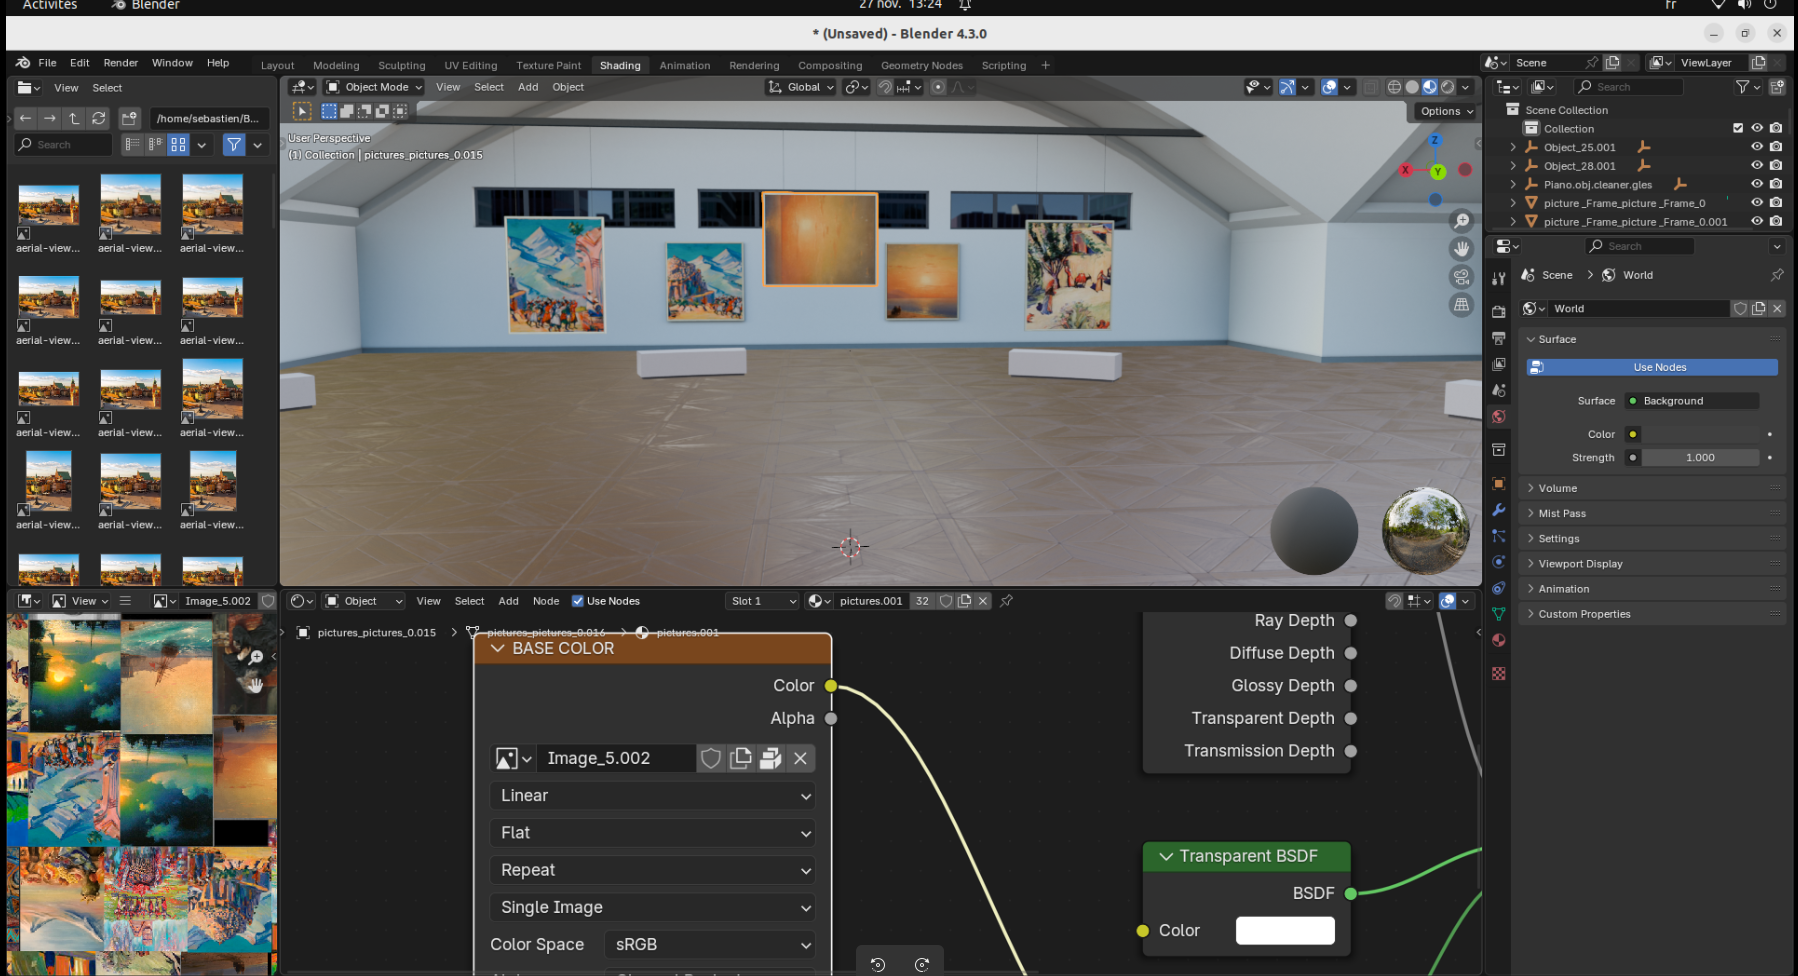Screen dimensions: 1798x976
Task: Click the pan hand icon in viewport
Action: [1461, 248]
